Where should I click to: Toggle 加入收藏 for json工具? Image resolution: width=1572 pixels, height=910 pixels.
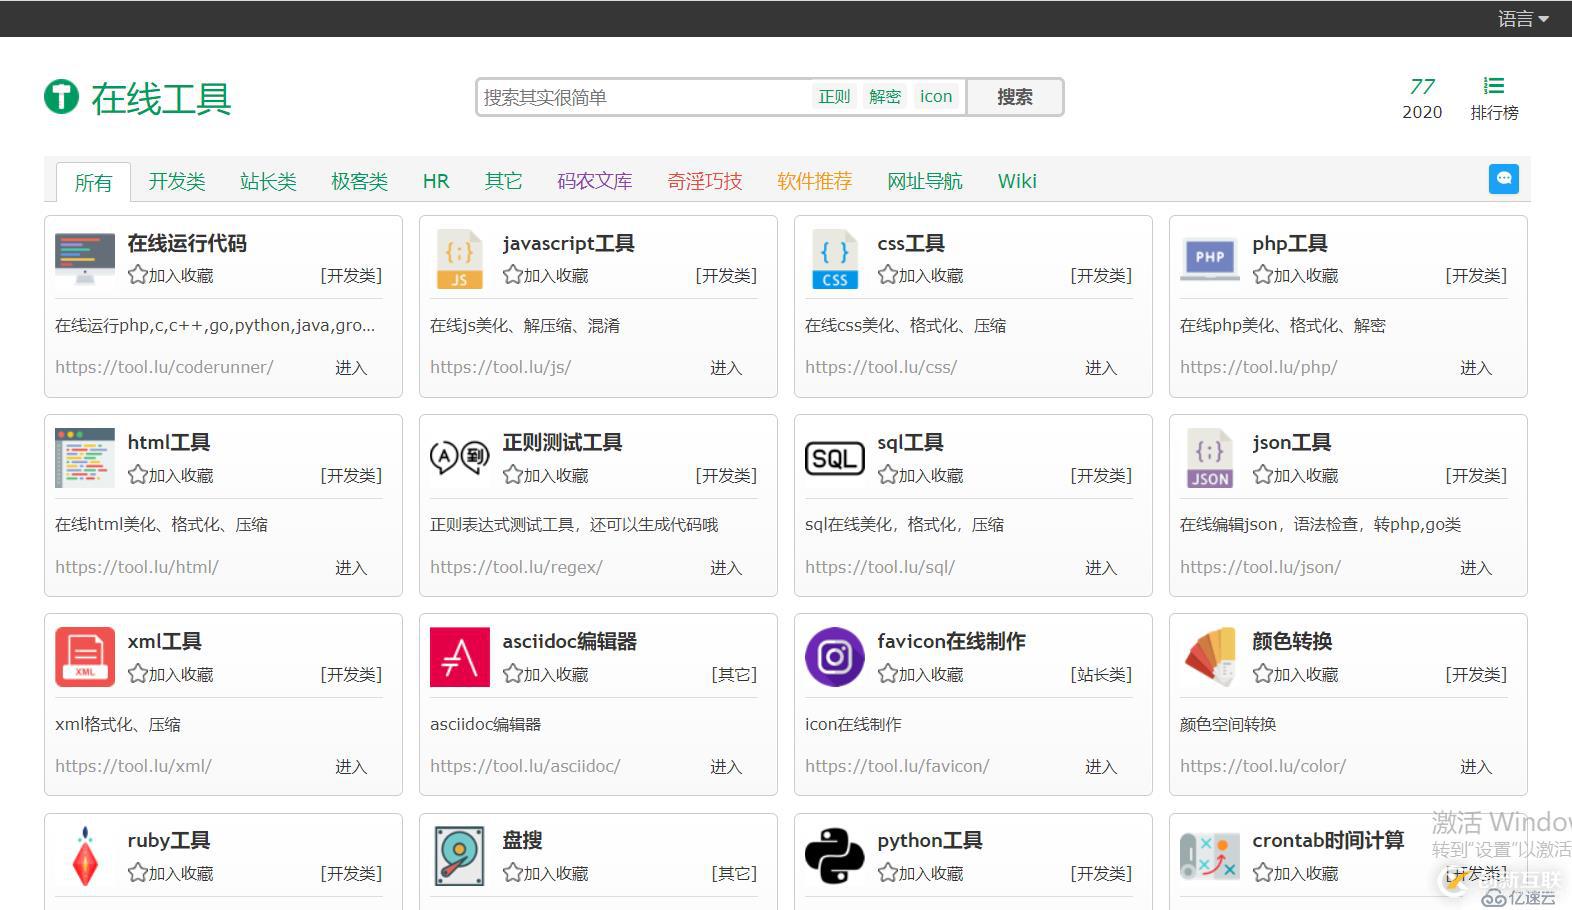click(x=1296, y=475)
